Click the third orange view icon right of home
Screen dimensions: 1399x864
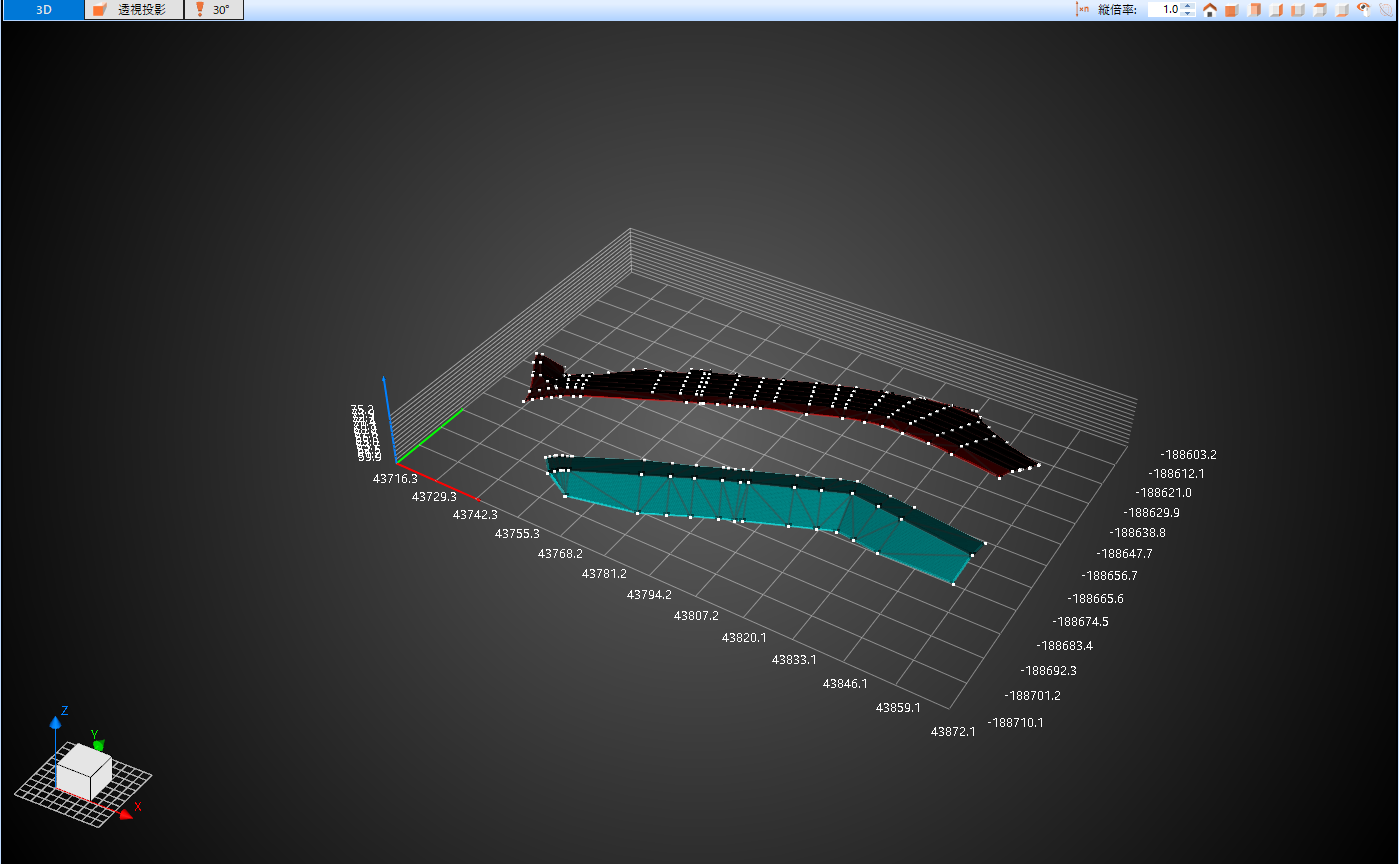click(x=1276, y=10)
